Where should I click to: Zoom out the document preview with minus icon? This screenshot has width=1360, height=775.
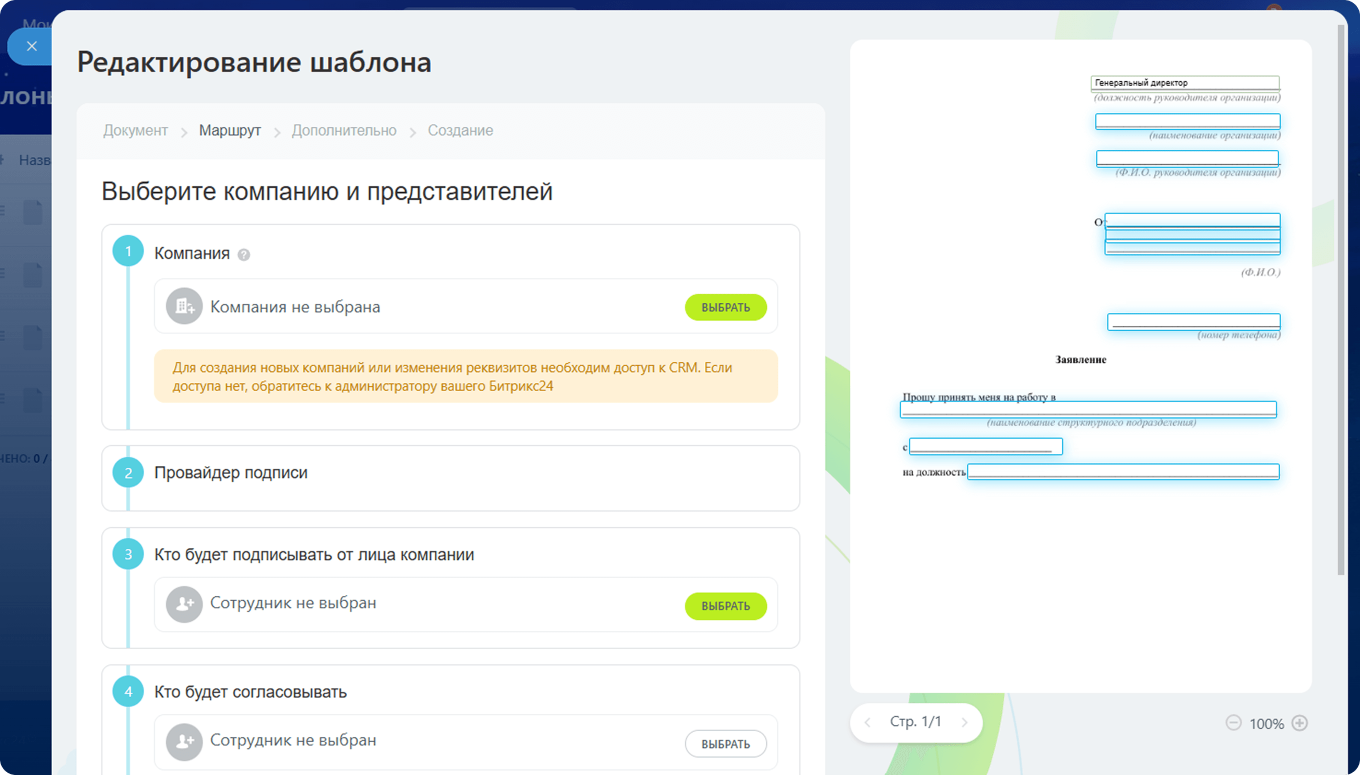click(x=1236, y=723)
